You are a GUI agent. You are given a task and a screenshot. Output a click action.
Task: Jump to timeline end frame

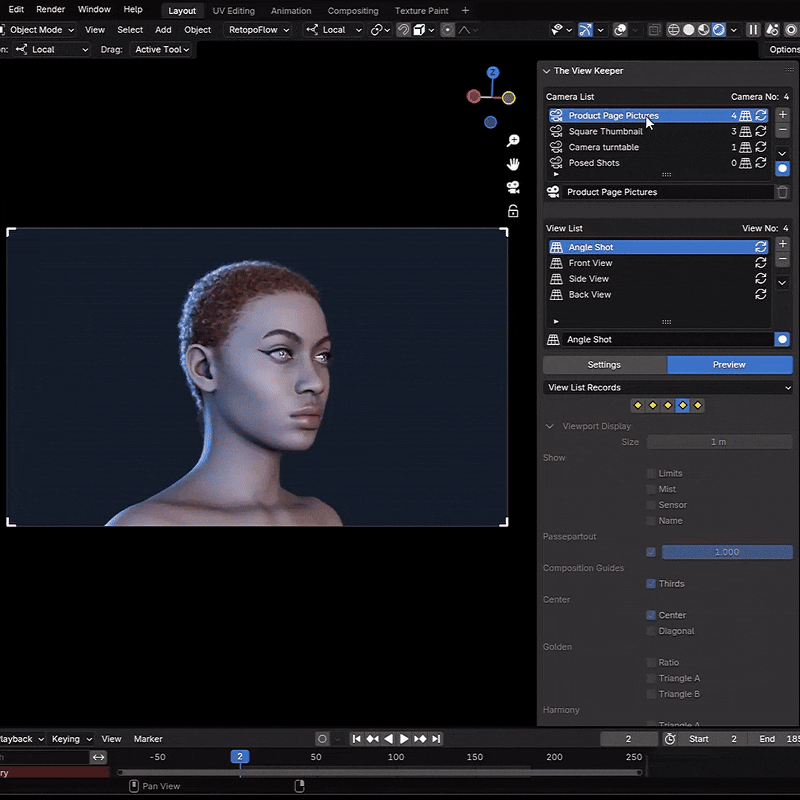(436, 739)
